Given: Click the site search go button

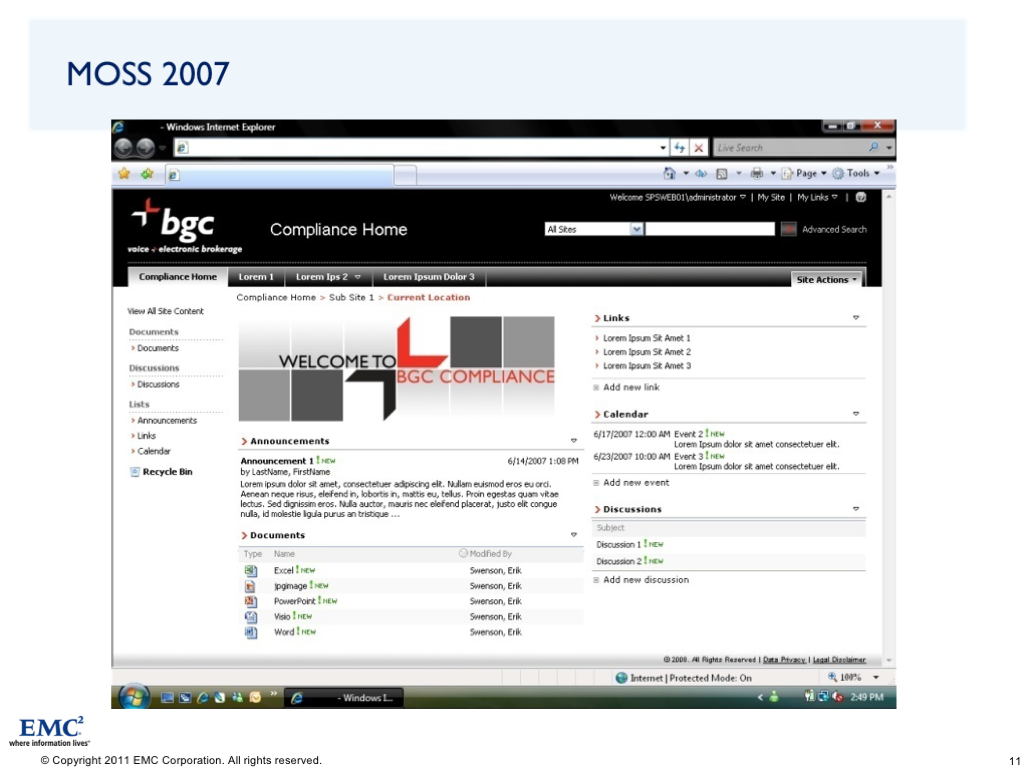Looking at the screenshot, I should coord(788,229).
